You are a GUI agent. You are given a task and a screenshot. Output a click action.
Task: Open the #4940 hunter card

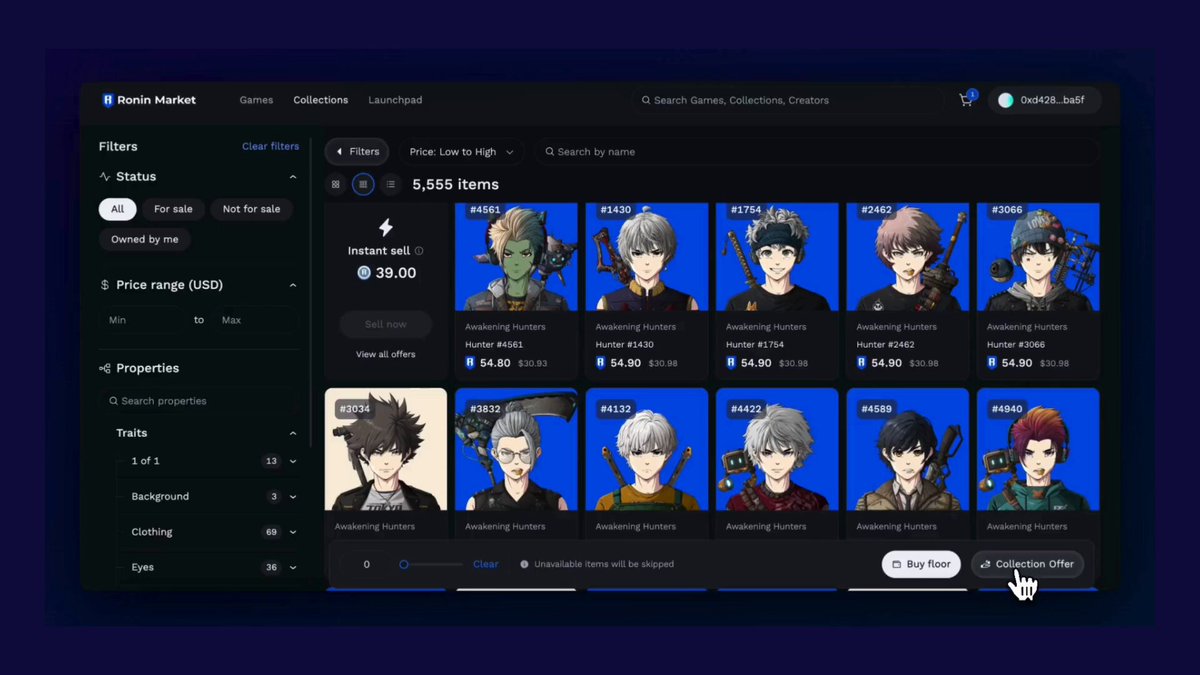pyautogui.click(x=1038, y=463)
